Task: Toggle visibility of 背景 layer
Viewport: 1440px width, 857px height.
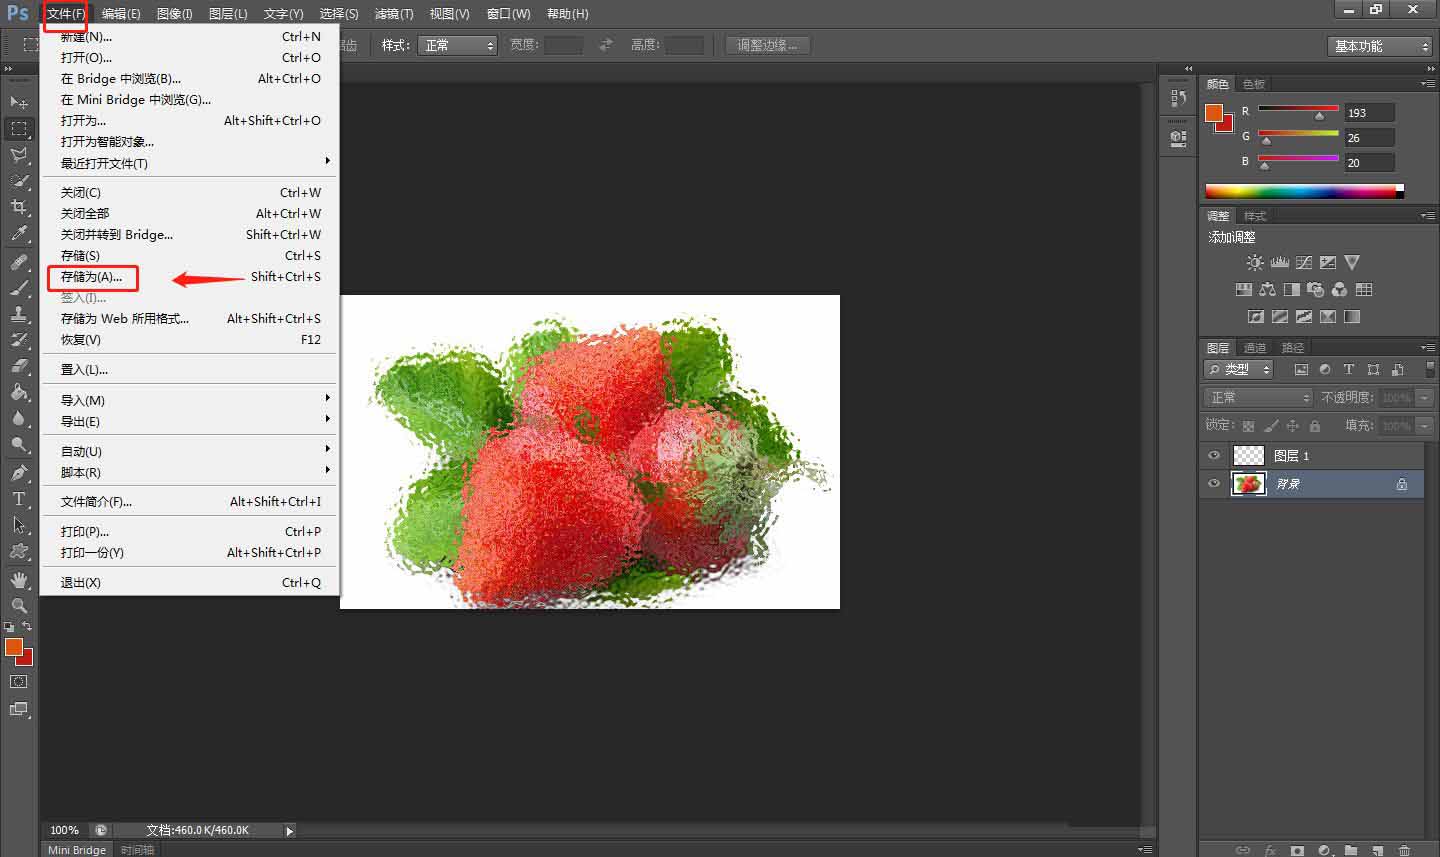Action: tap(1214, 484)
